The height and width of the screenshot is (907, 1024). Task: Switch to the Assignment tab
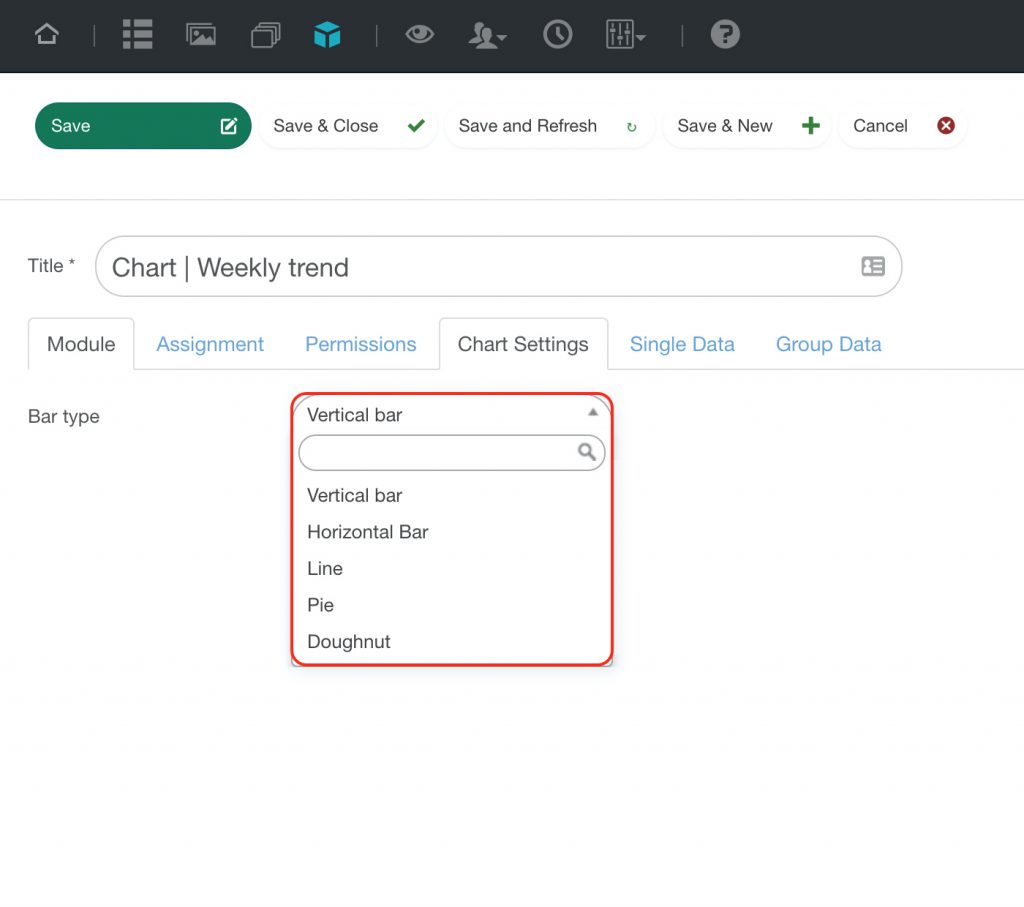[210, 344]
